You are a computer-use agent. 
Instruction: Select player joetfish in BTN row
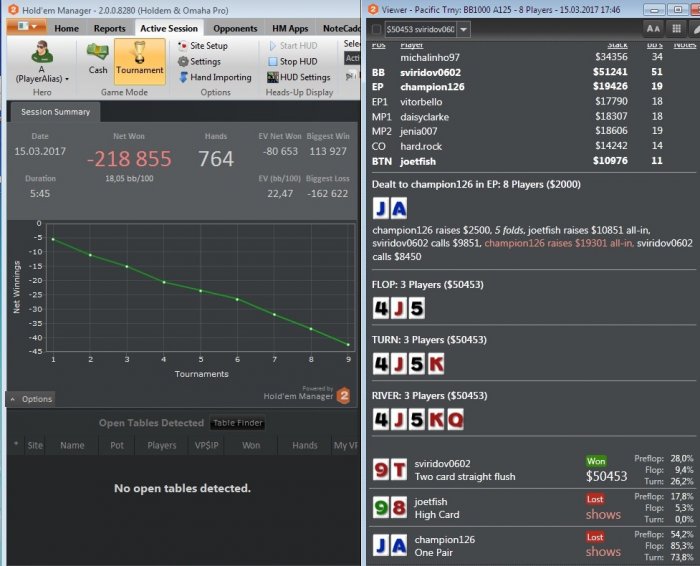tap(418, 162)
